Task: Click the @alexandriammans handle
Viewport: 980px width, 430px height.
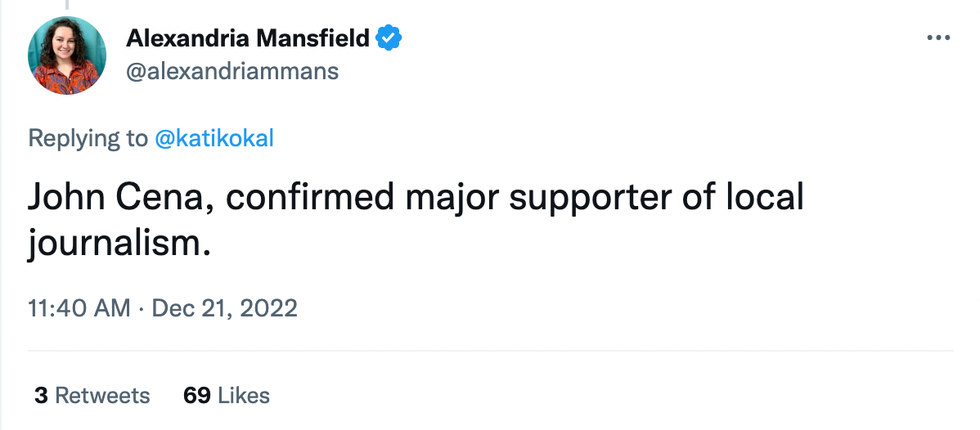Action: click(232, 71)
